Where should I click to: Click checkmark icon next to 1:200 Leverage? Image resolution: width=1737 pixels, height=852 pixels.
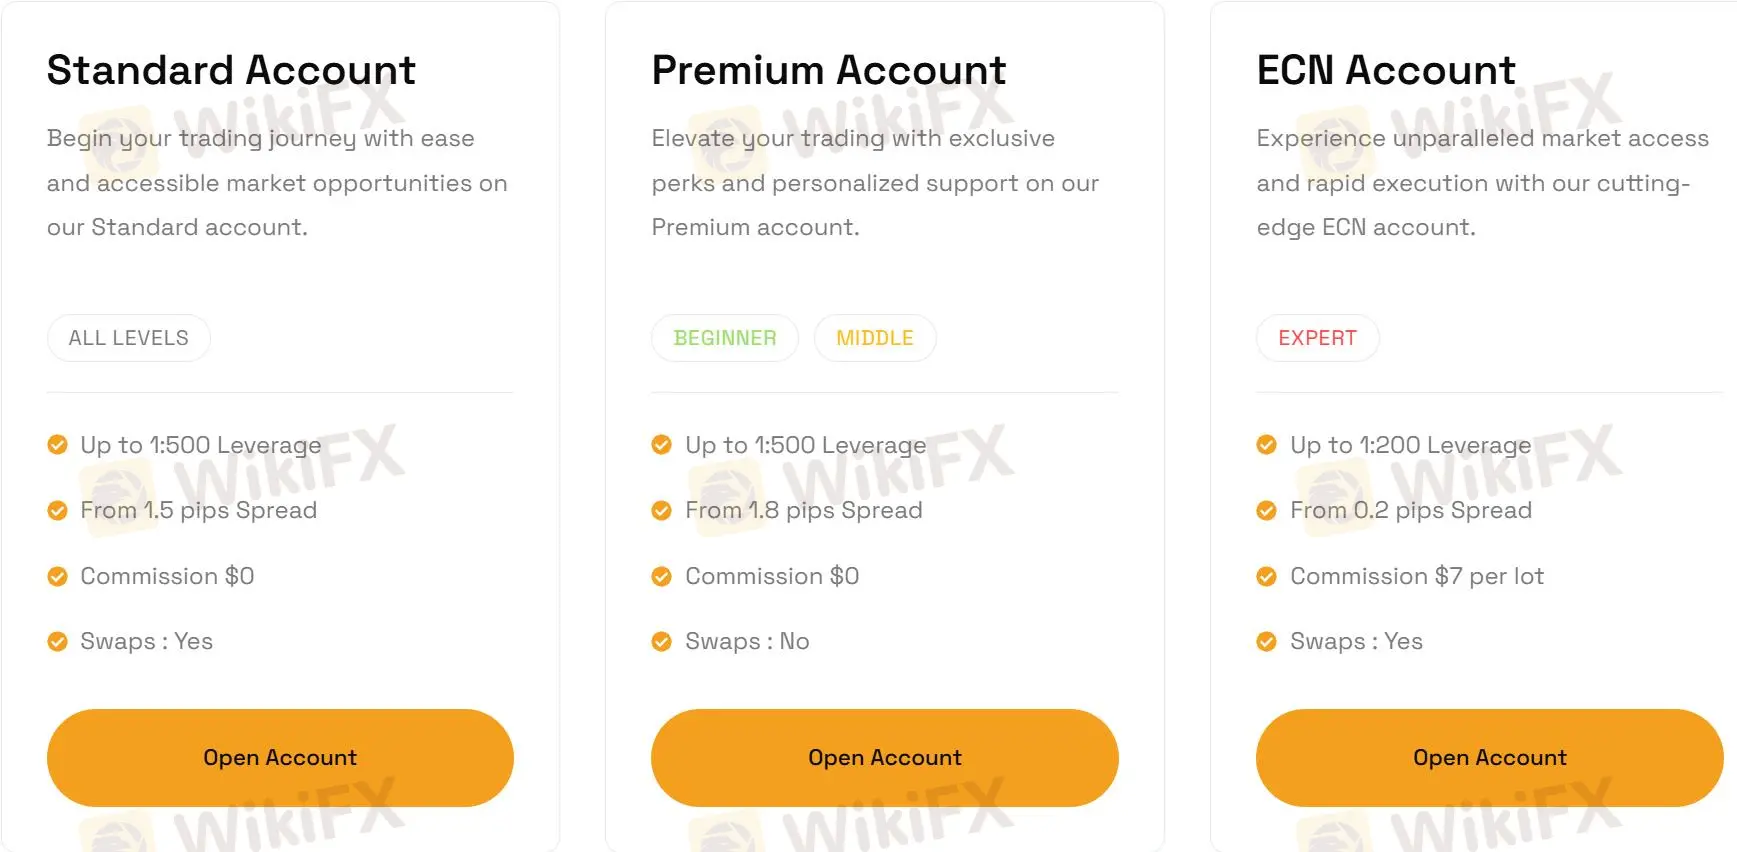1267,445
